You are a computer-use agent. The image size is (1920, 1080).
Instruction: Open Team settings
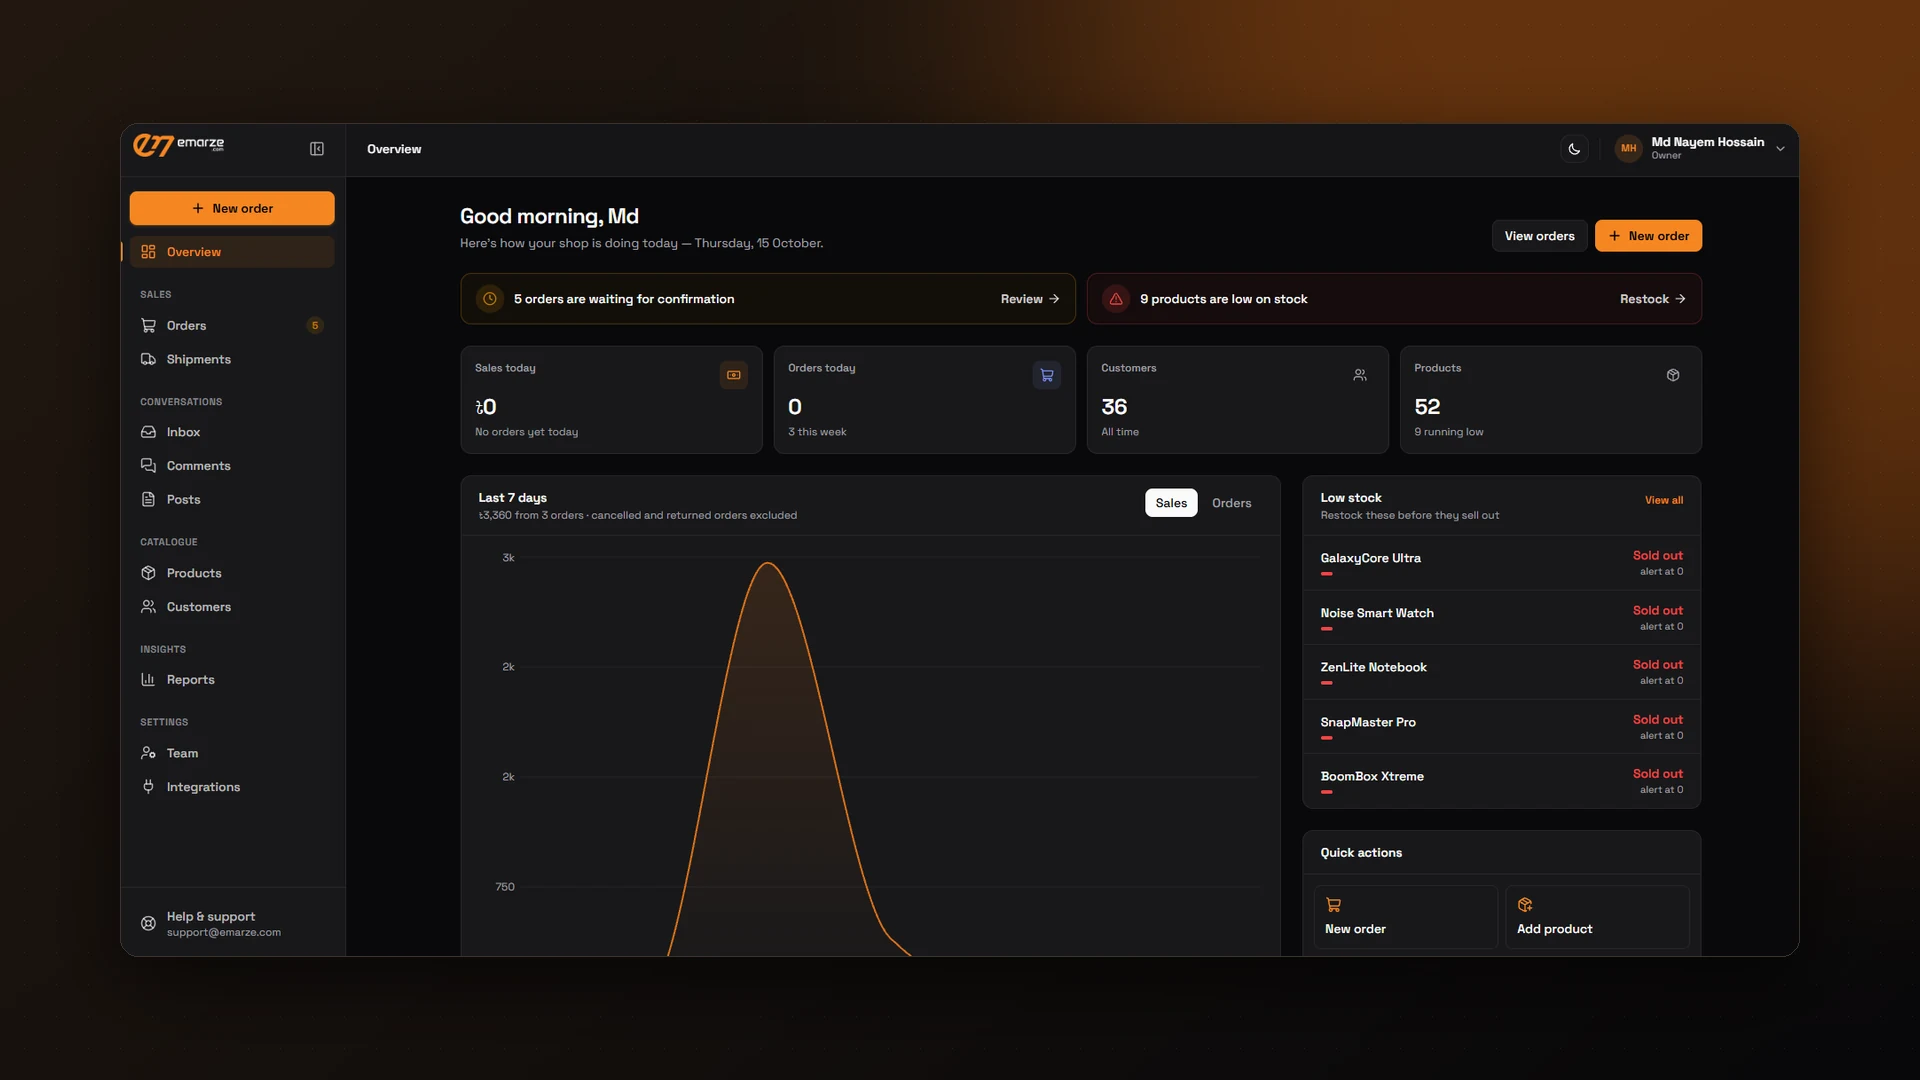[x=232, y=753]
